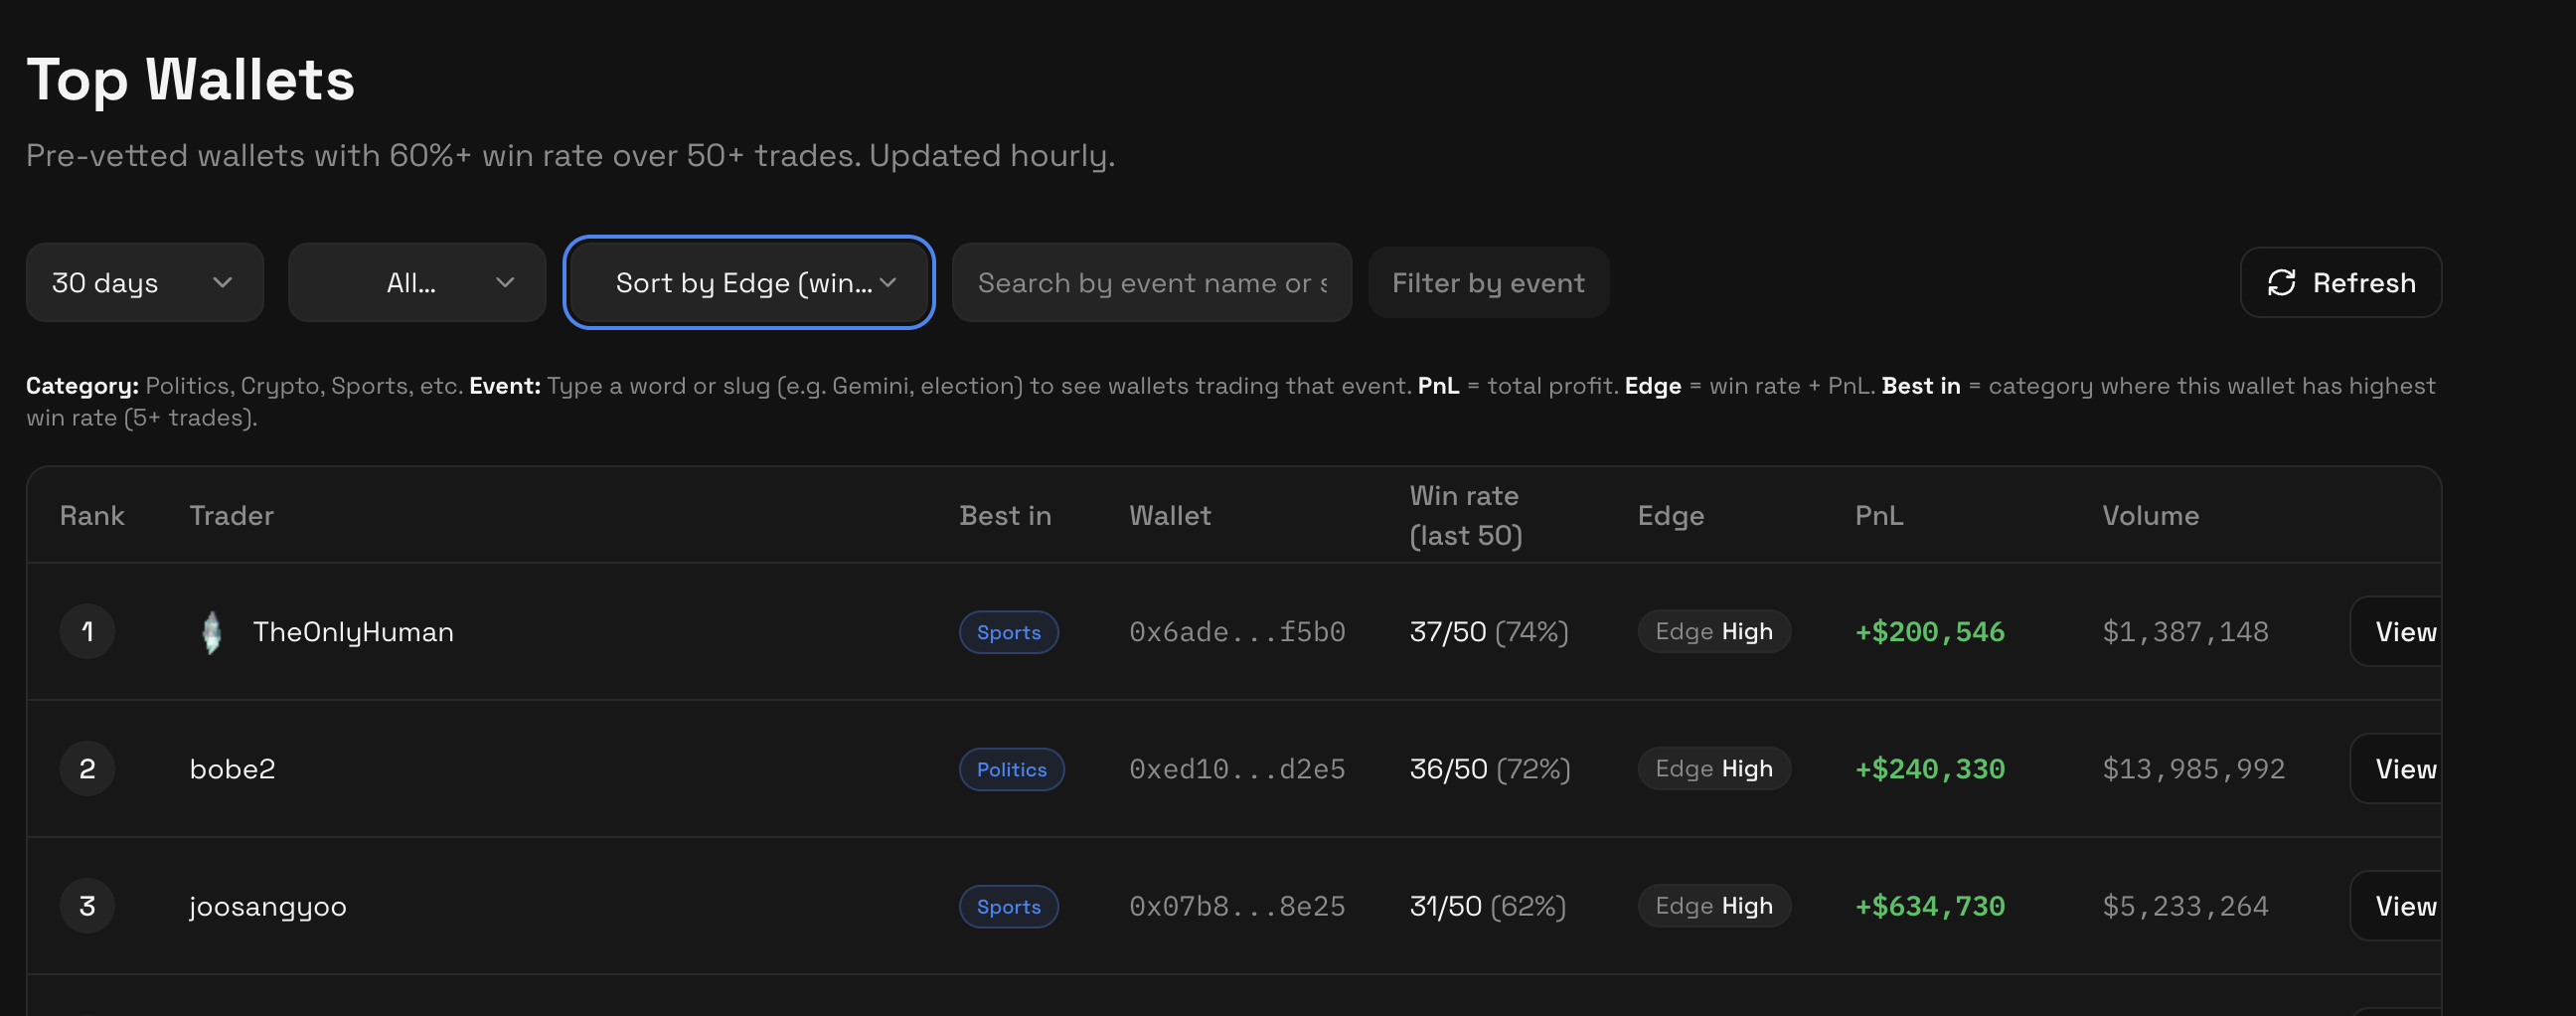Screen dimensions: 2576x1016
Task: Expand the All categories dropdown
Action: [x=416, y=282]
